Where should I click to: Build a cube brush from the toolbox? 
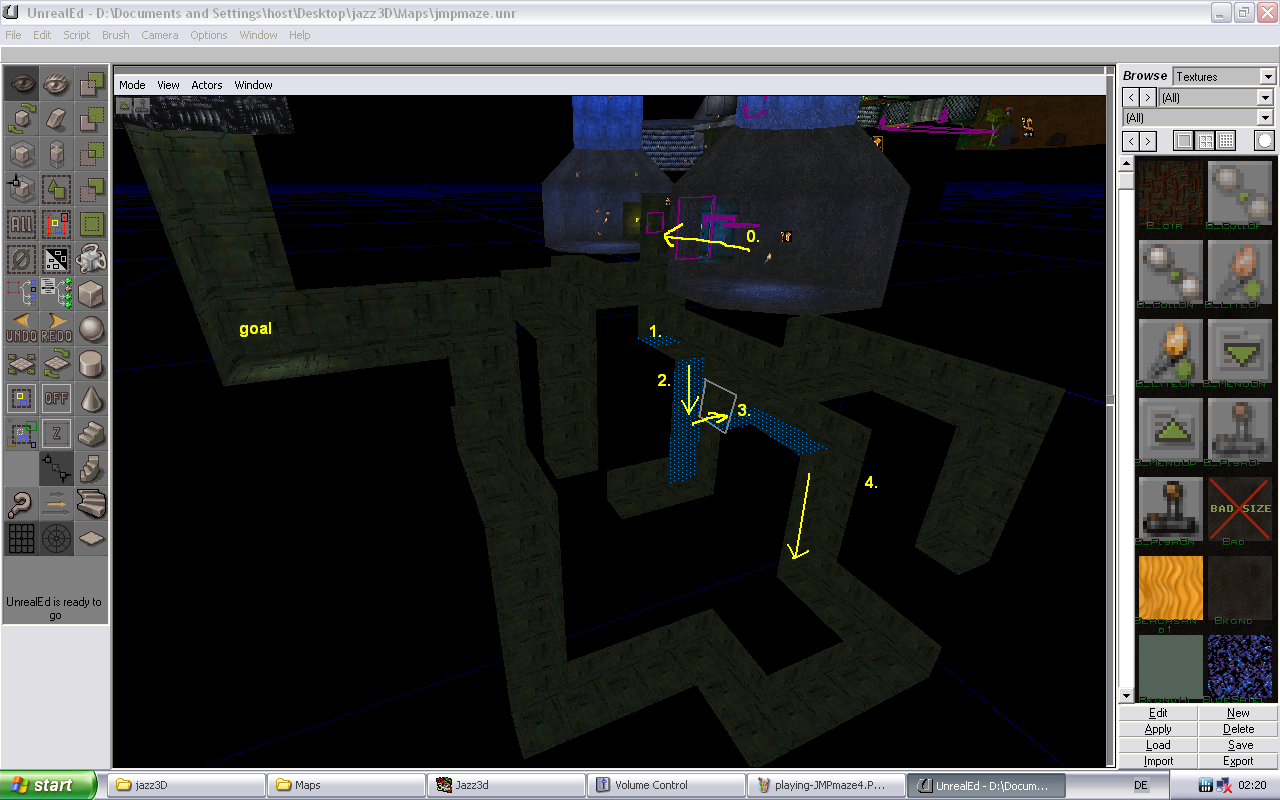tap(91, 295)
